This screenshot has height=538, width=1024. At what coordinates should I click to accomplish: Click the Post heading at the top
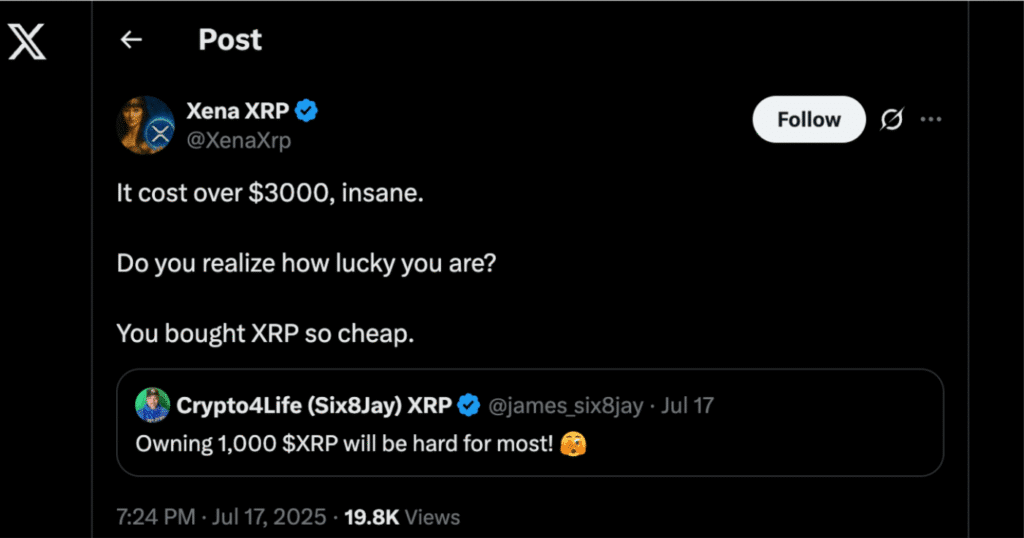pos(230,40)
